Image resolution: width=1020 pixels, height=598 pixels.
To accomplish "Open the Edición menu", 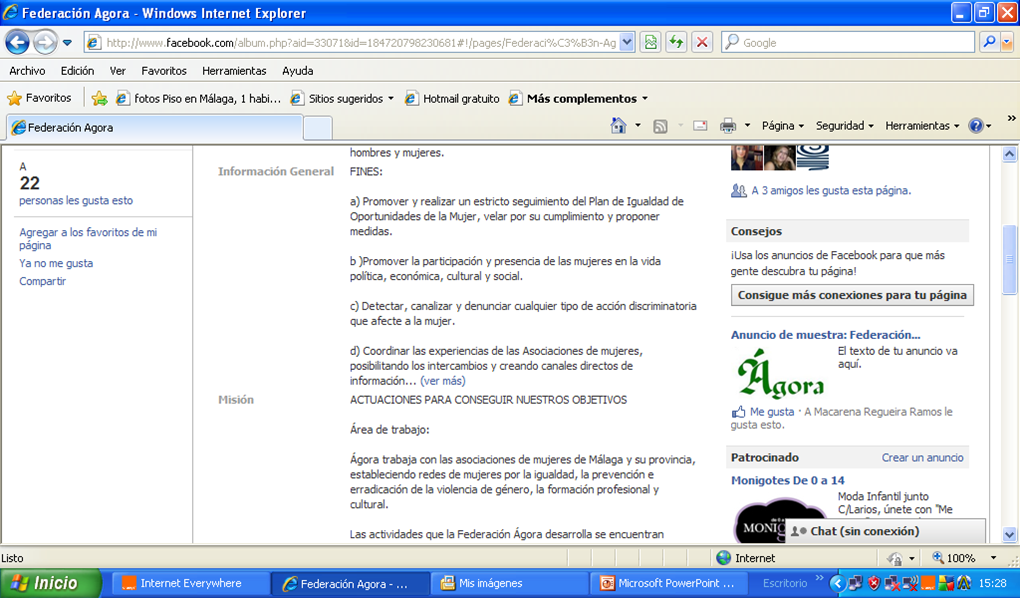I will click(x=77, y=71).
